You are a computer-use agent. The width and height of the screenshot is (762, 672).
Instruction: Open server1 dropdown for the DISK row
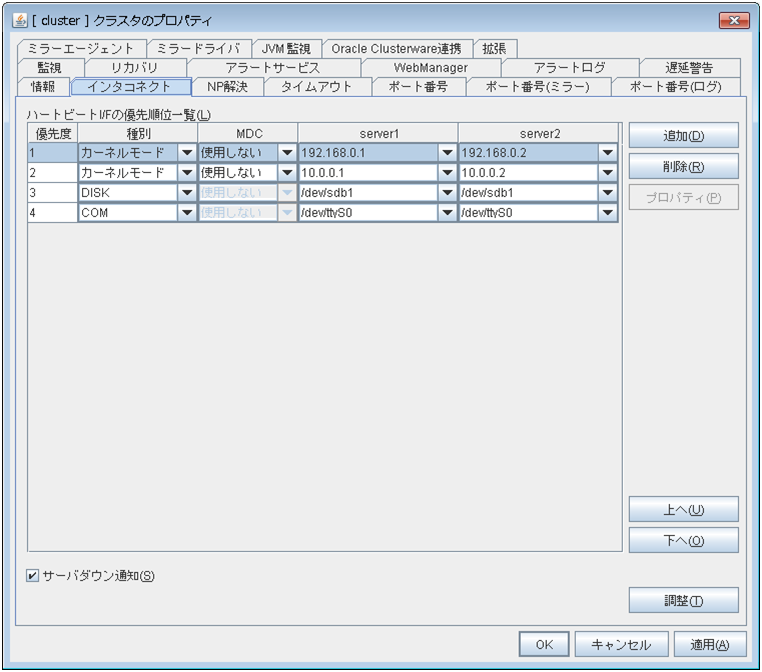[447, 193]
